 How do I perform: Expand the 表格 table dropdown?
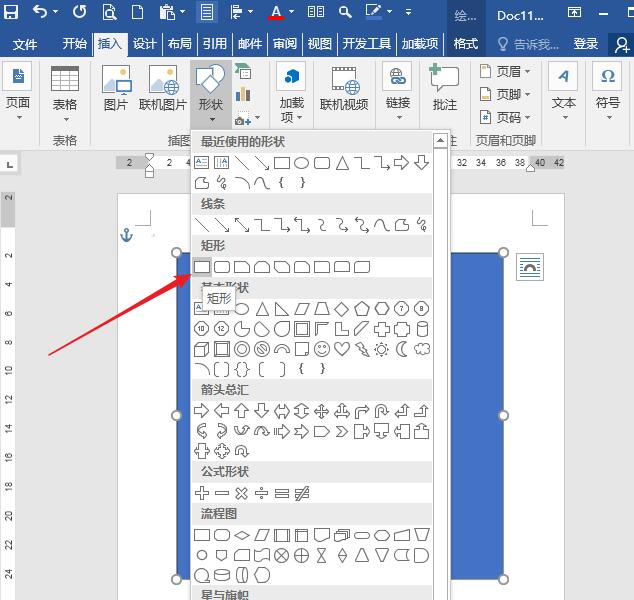point(65,105)
